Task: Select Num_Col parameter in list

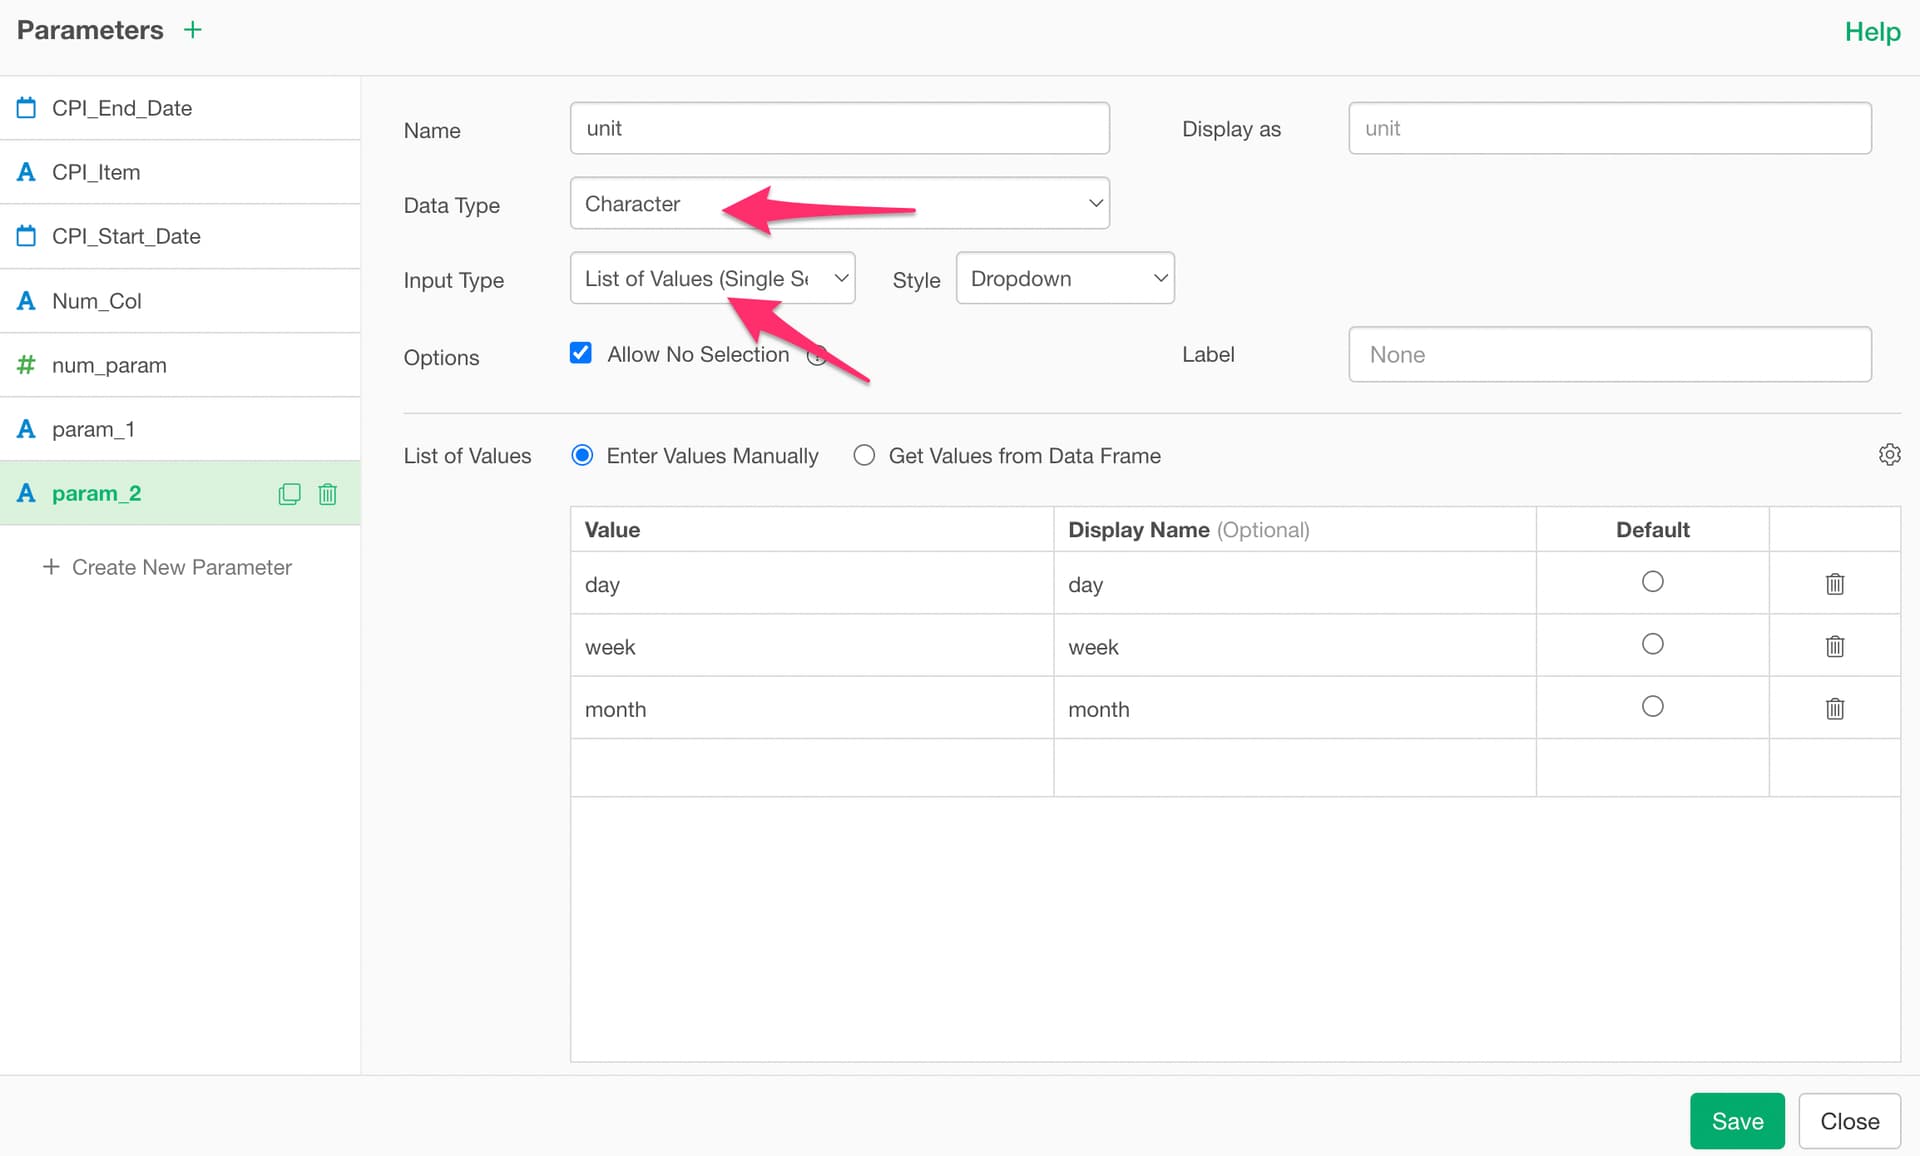Action: coord(180,301)
